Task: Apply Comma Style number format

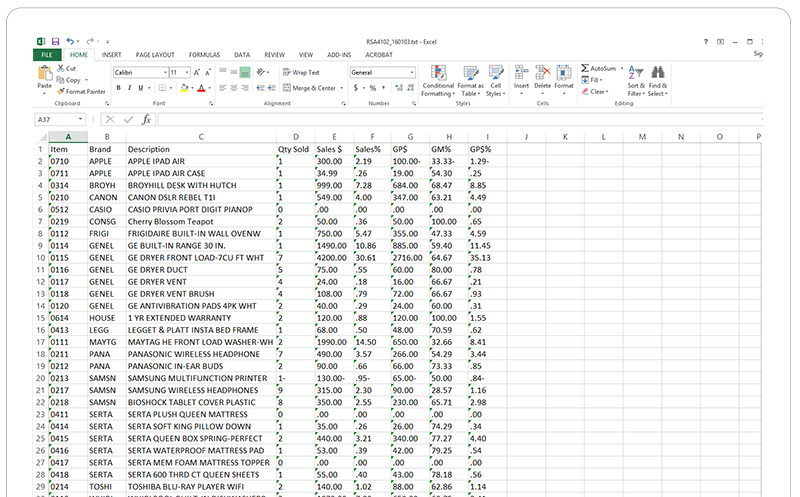Action: pos(383,88)
